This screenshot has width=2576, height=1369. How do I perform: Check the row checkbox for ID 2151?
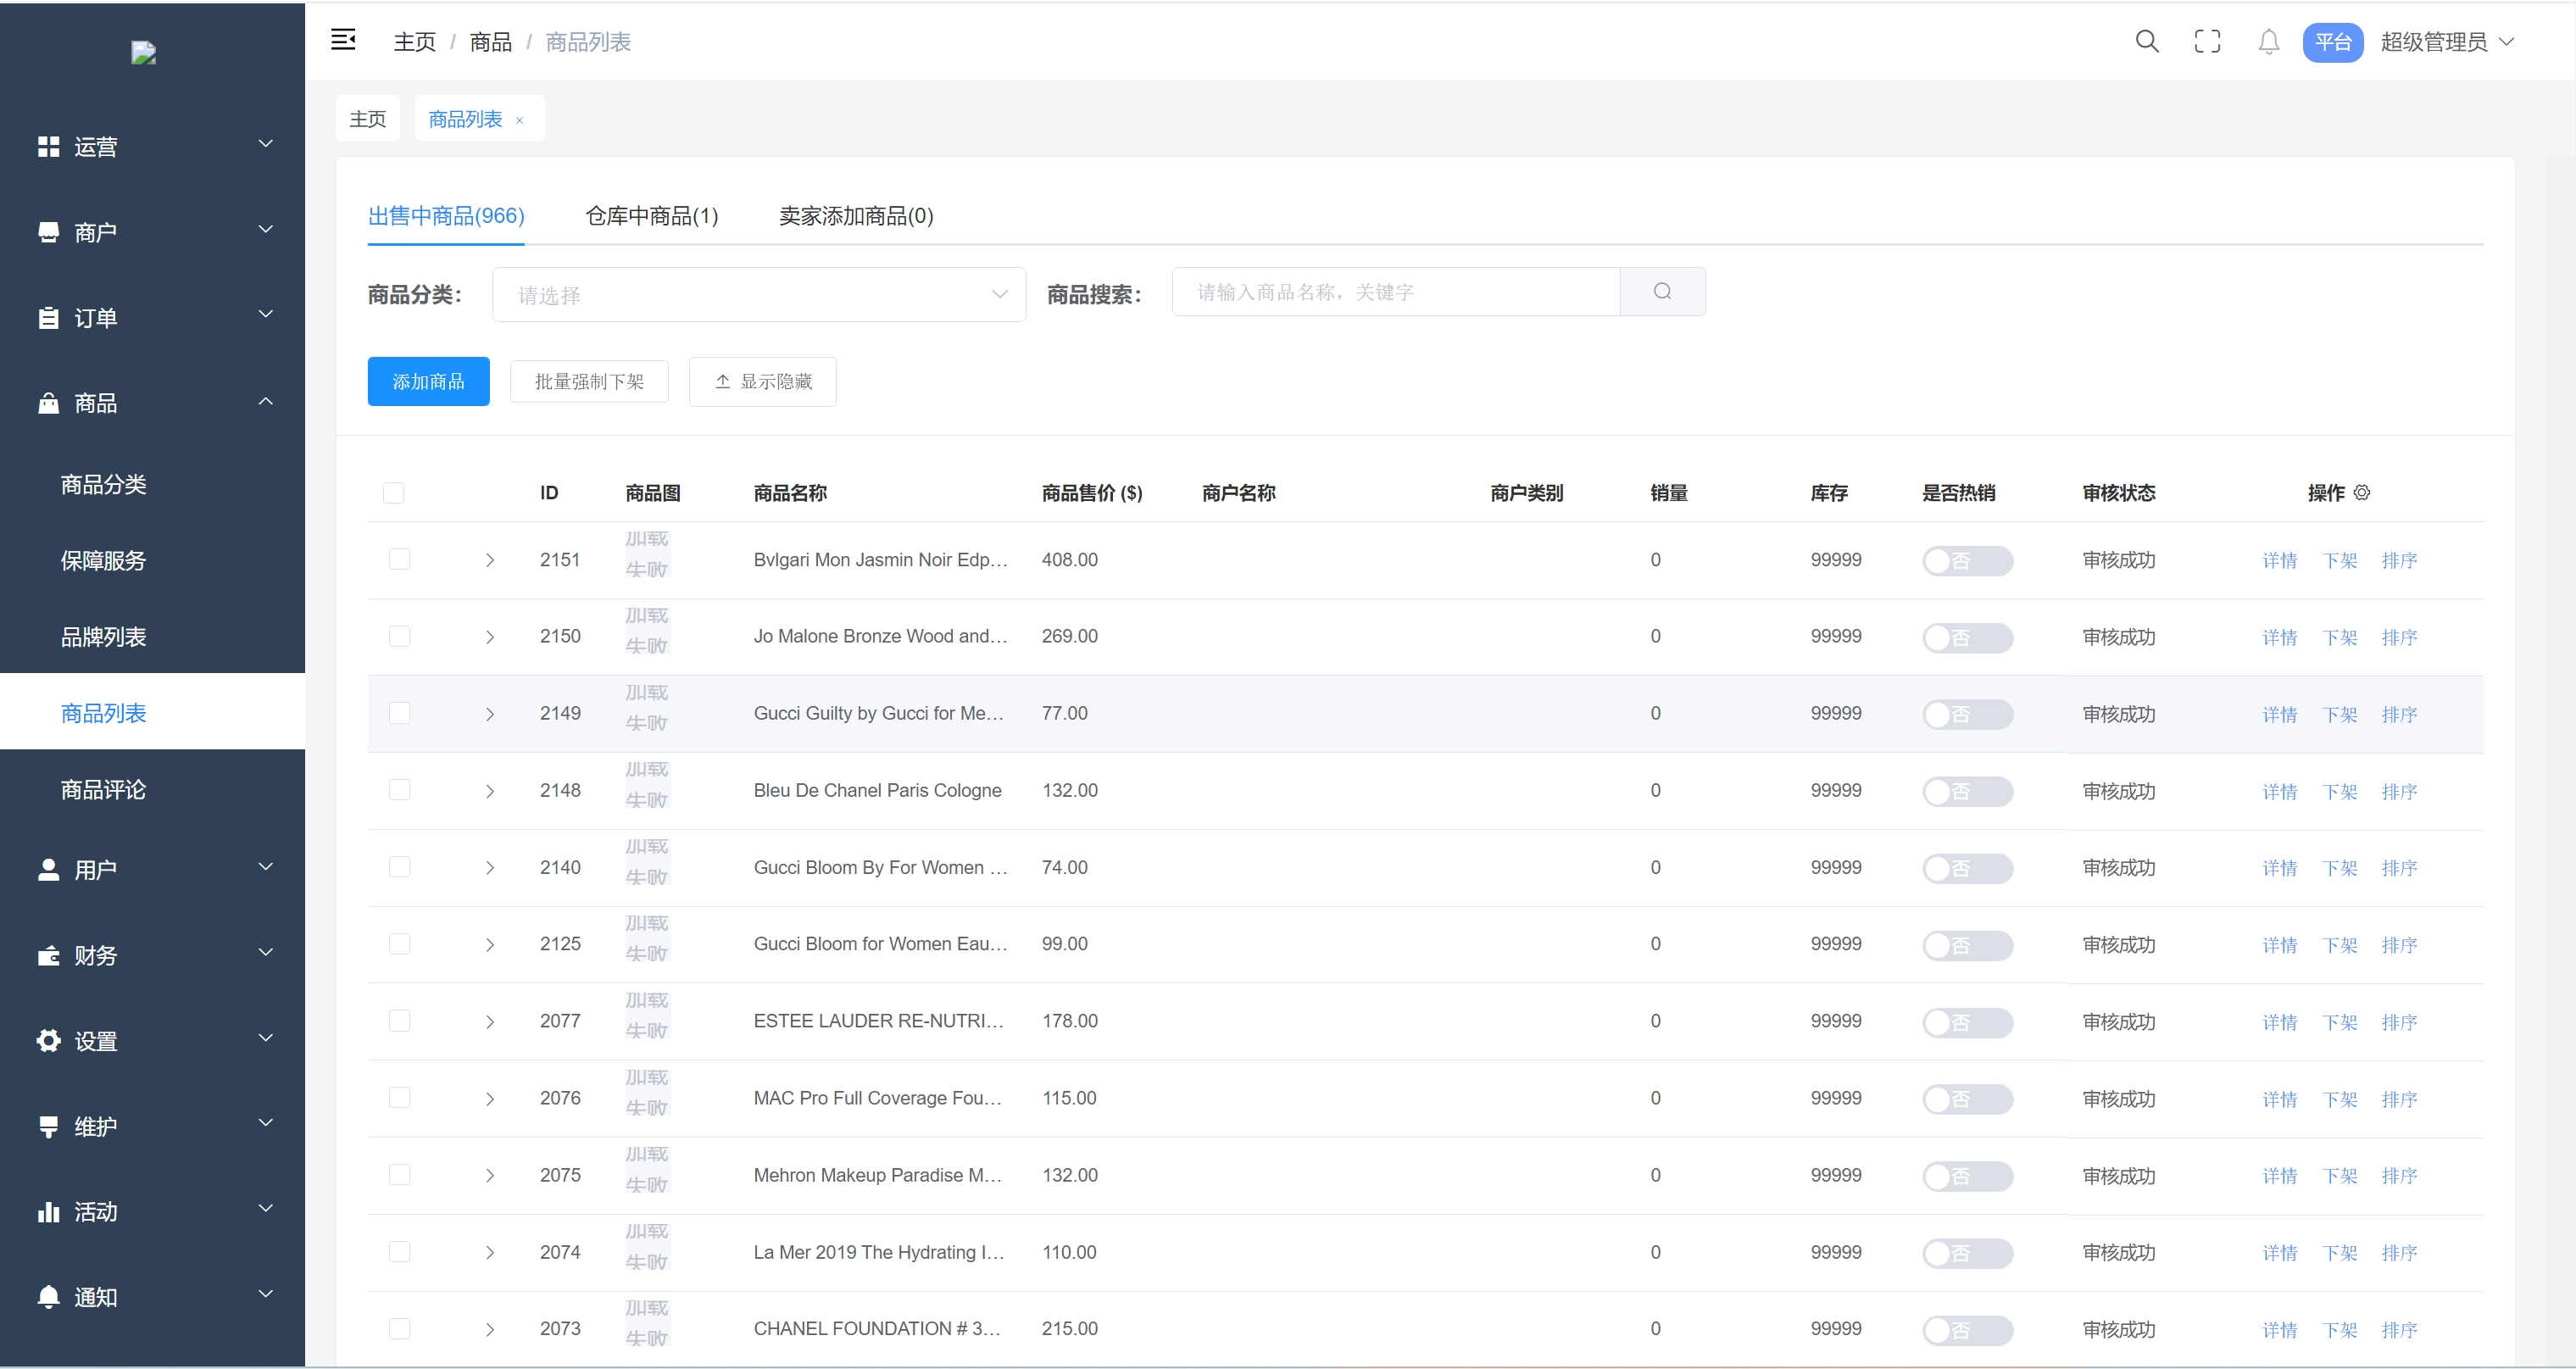[x=399, y=559]
